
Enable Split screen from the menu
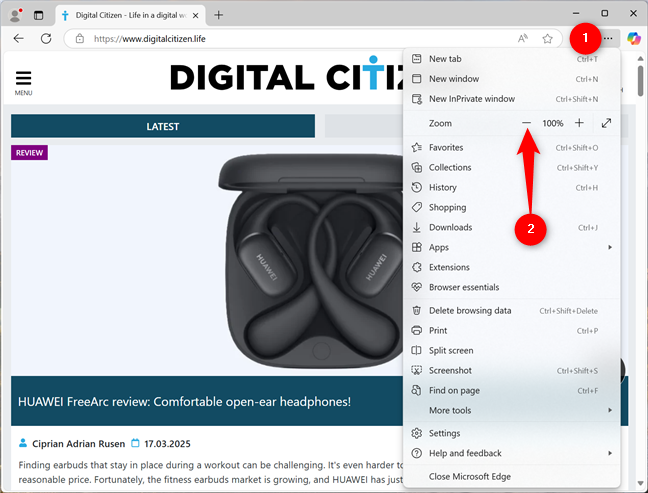512,350
